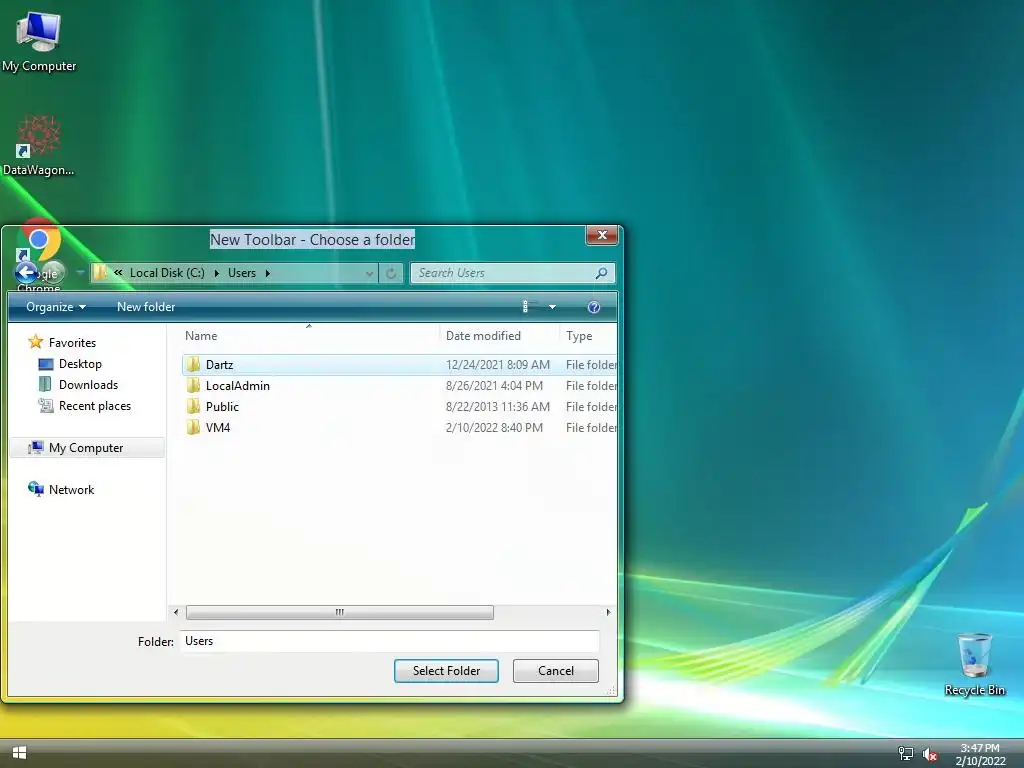
Task: Click the scrollbar right arrow
Action: coord(608,612)
